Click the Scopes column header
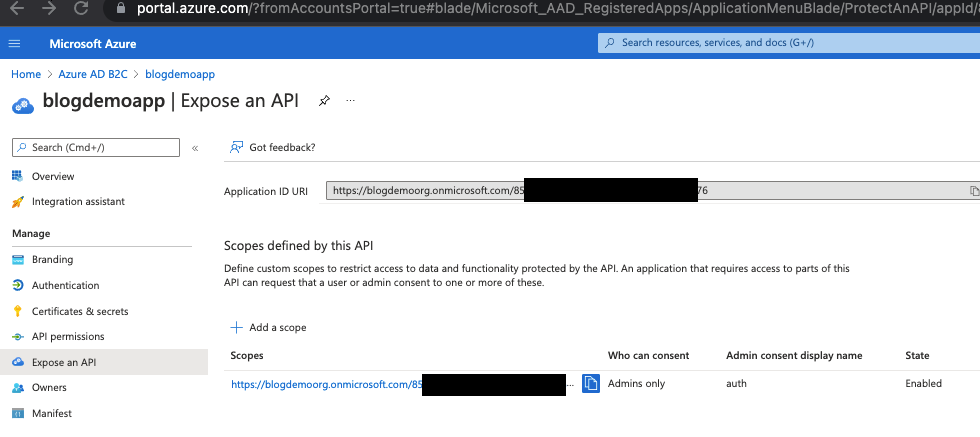The height and width of the screenshot is (437, 980). (x=247, y=355)
